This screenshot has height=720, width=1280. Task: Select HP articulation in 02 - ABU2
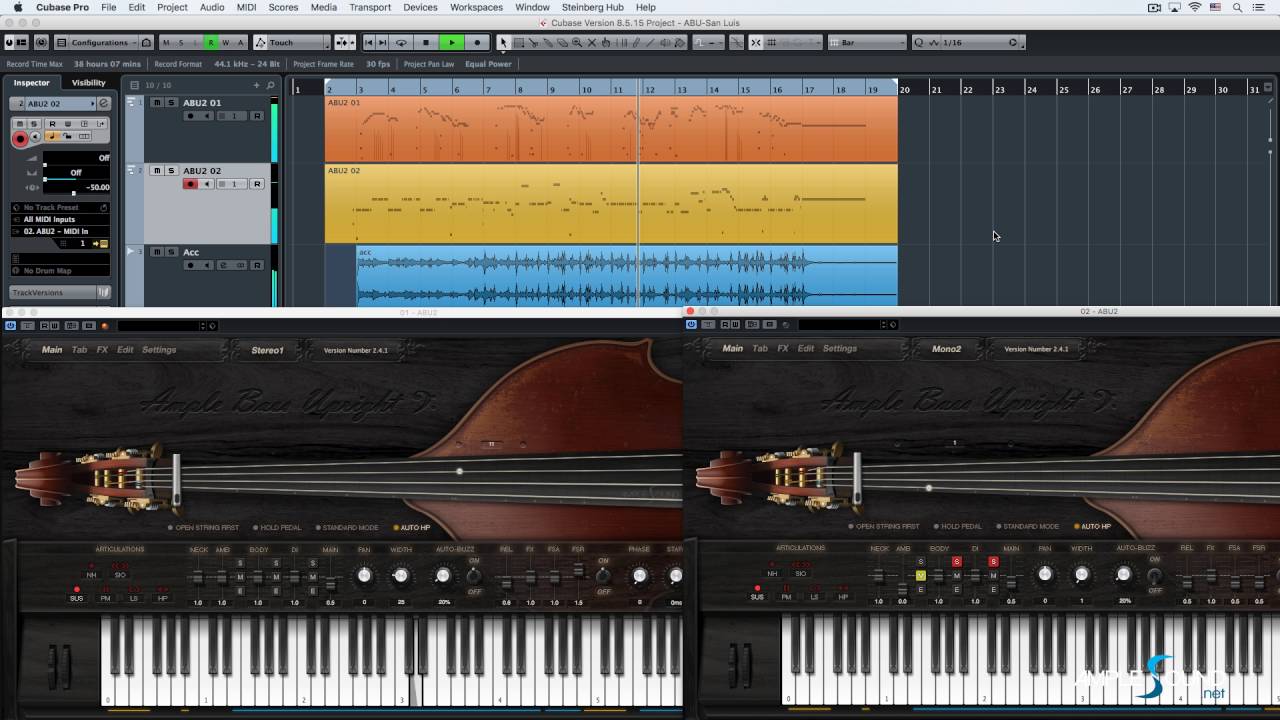coord(843,594)
